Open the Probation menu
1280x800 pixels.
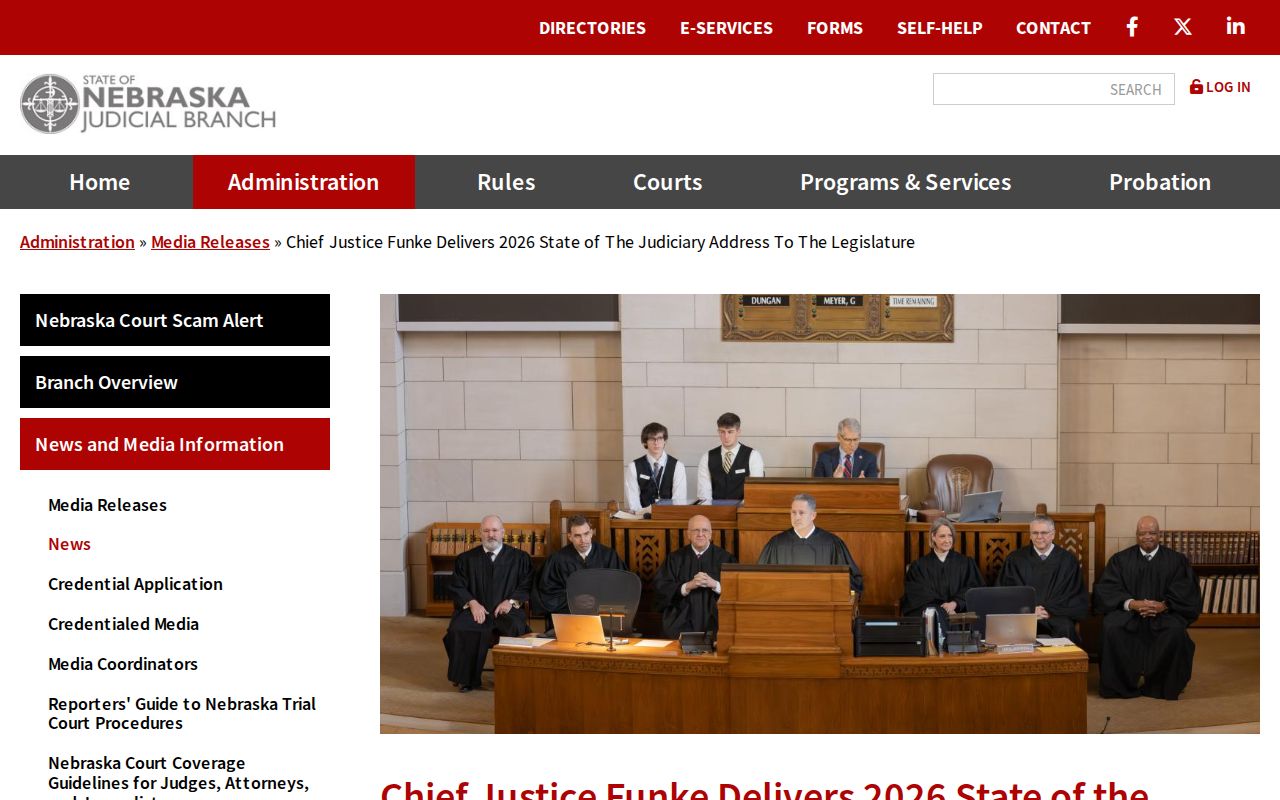(1160, 182)
